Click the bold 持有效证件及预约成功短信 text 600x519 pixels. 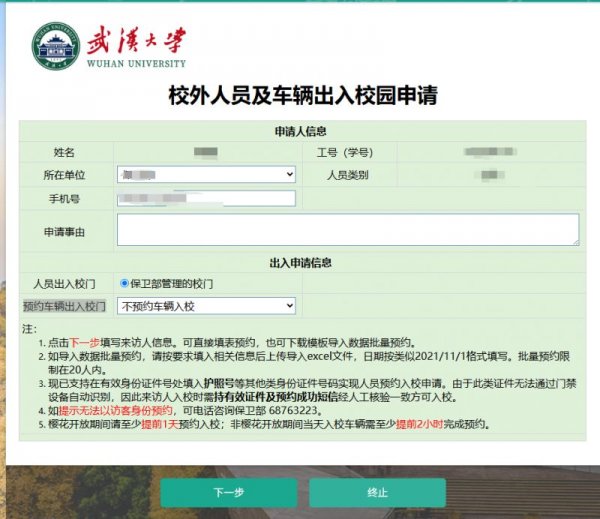point(276,397)
